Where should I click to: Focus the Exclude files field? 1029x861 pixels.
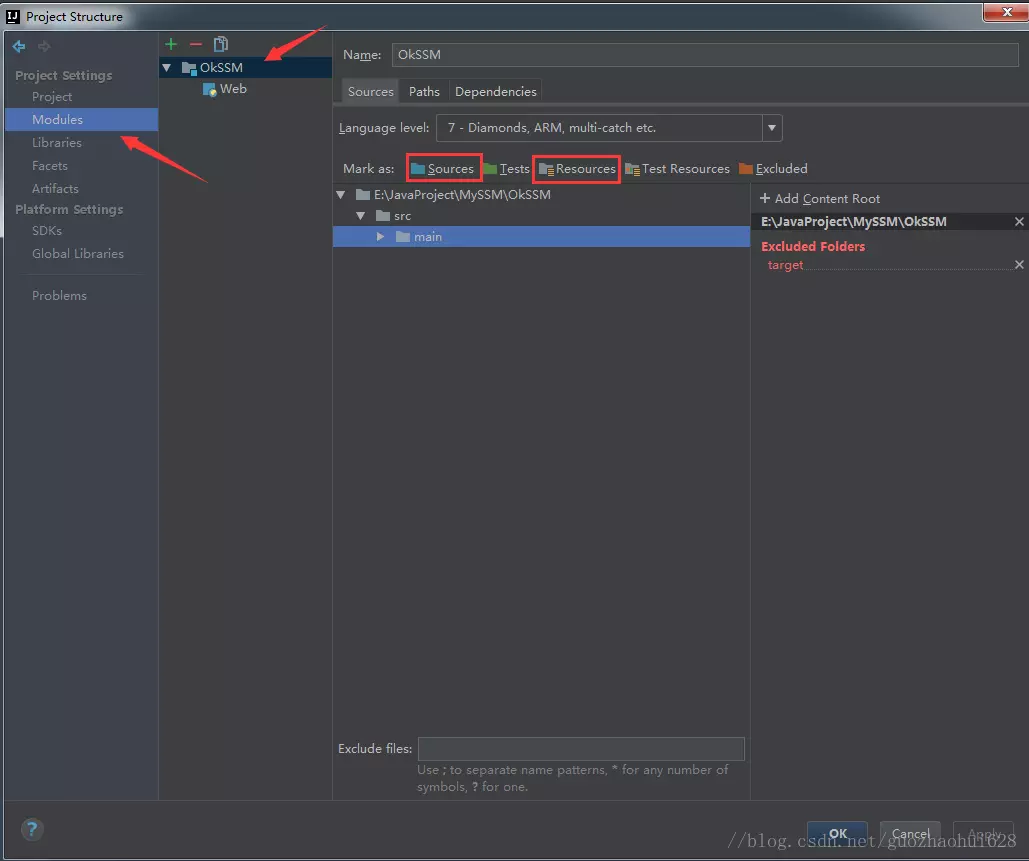tap(581, 749)
